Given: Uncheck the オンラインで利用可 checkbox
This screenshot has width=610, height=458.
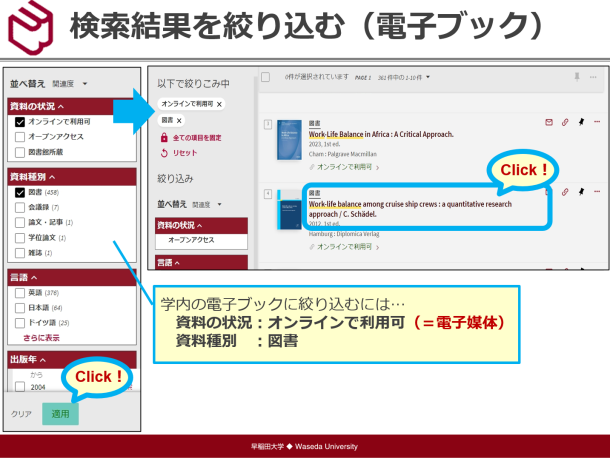Looking at the screenshot, I should tap(20, 122).
